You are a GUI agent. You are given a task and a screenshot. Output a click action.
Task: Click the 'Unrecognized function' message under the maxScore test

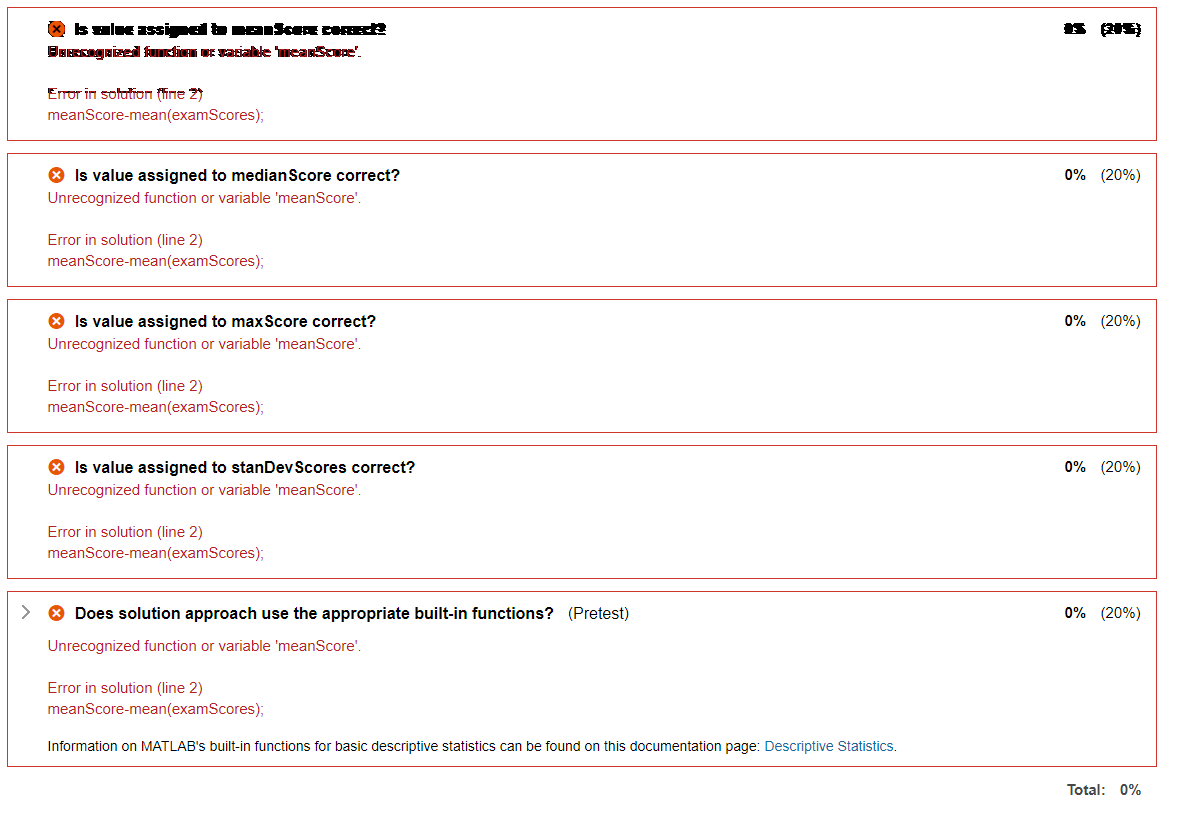(x=204, y=344)
